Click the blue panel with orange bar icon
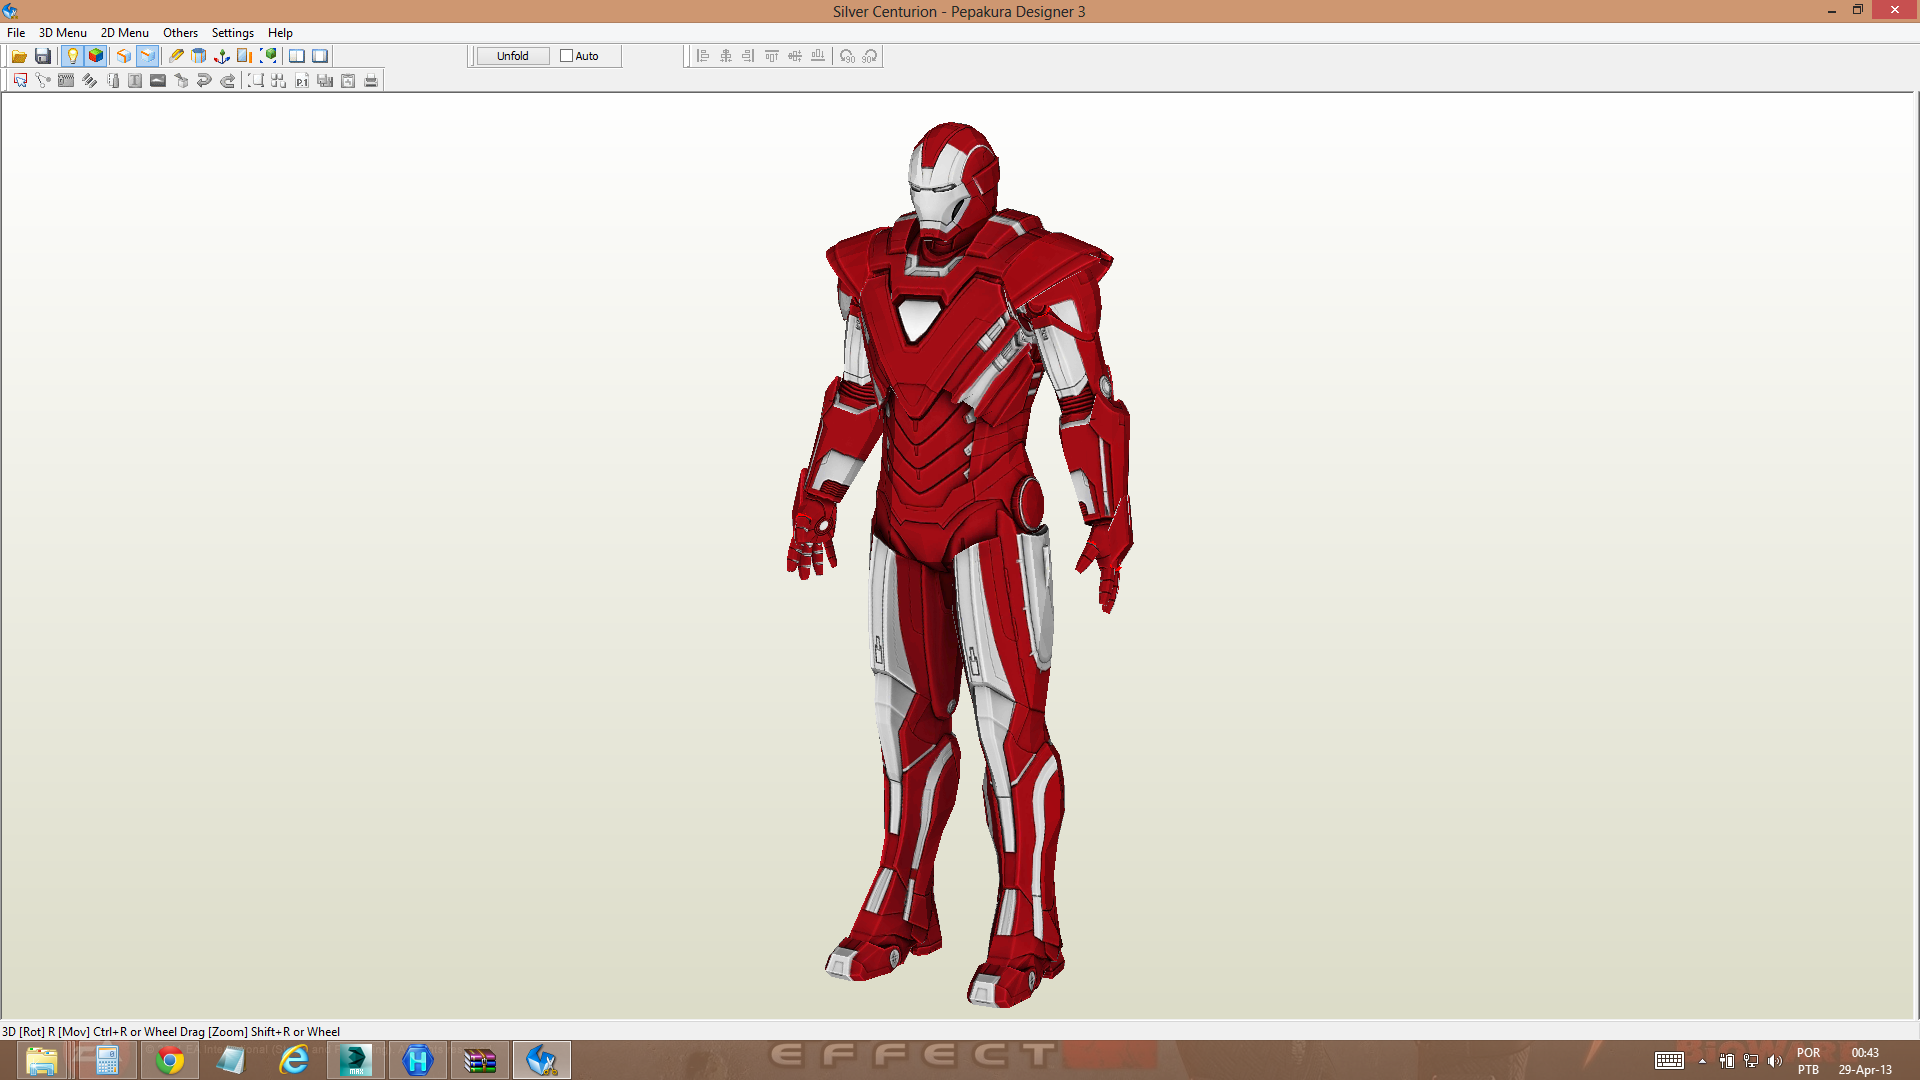Screen dimensions: 1920x1080 click(245, 56)
